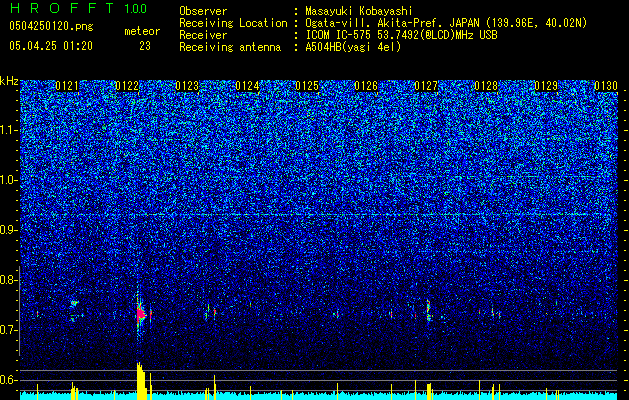Click the 0126 time marker
Viewport: 629px width, 400px height.
coord(366,86)
